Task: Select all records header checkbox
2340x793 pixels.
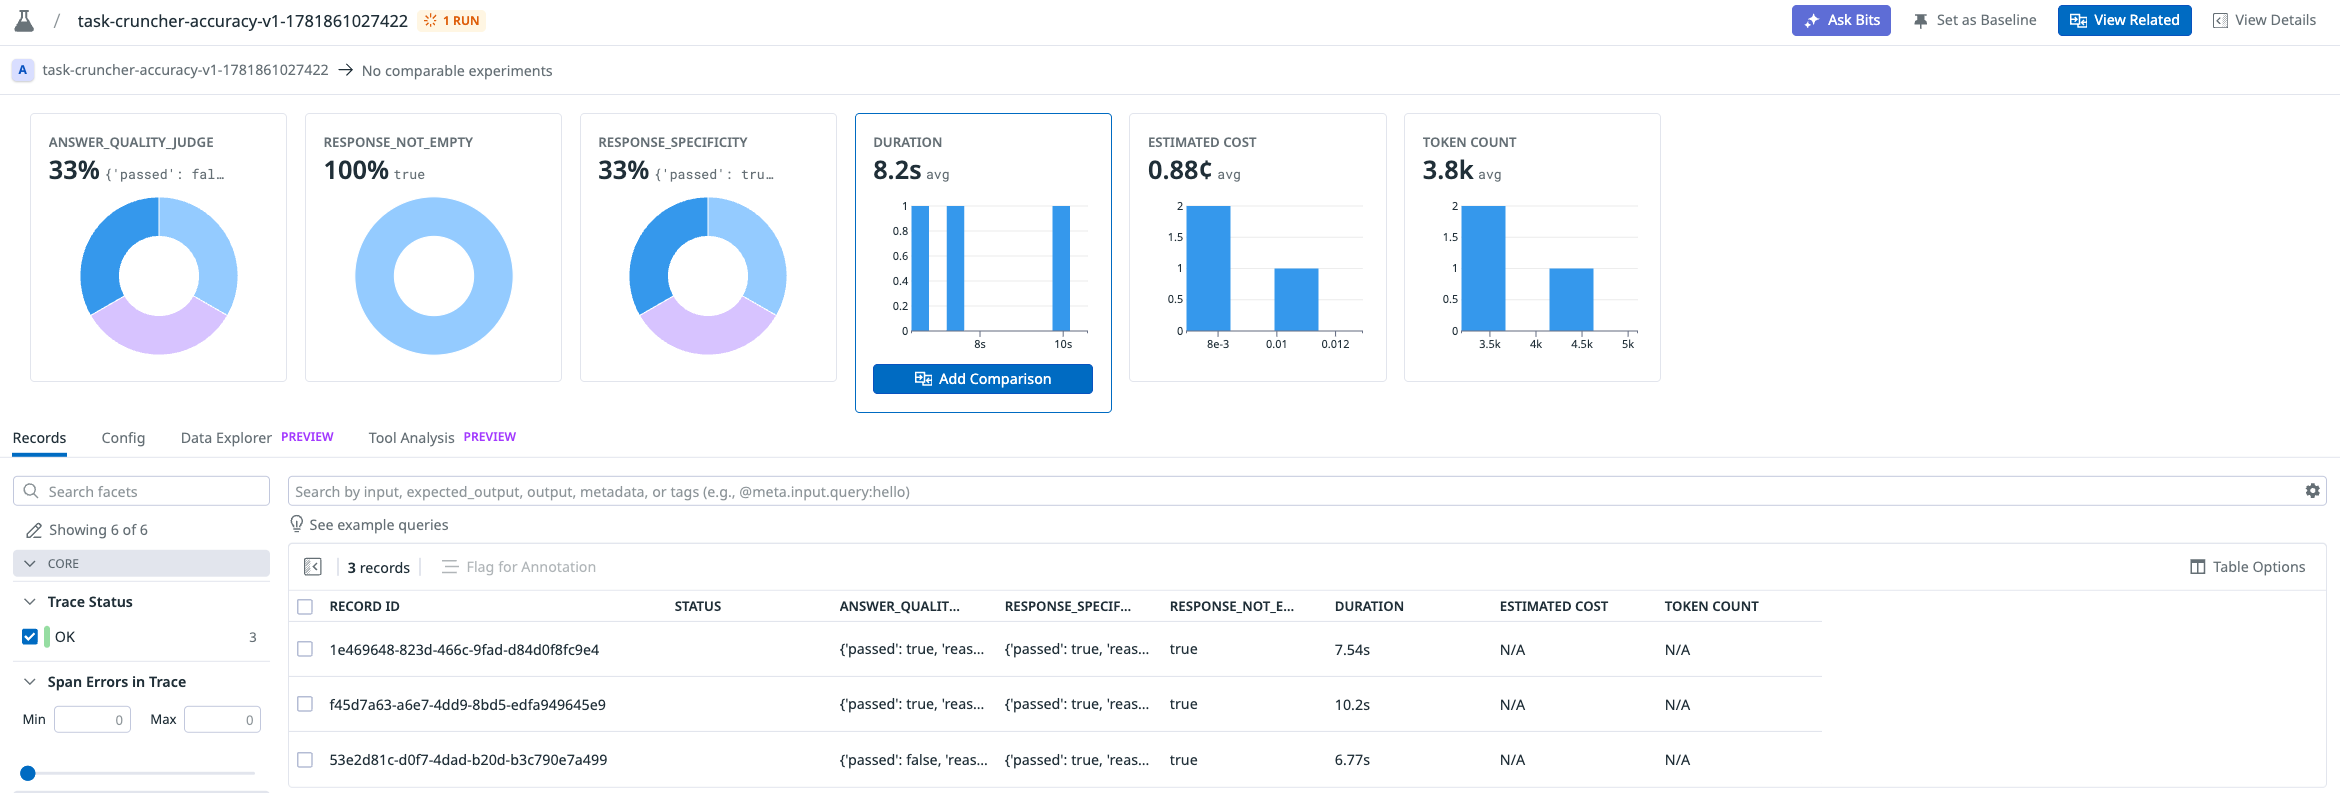Action: pyautogui.click(x=305, y=607)
